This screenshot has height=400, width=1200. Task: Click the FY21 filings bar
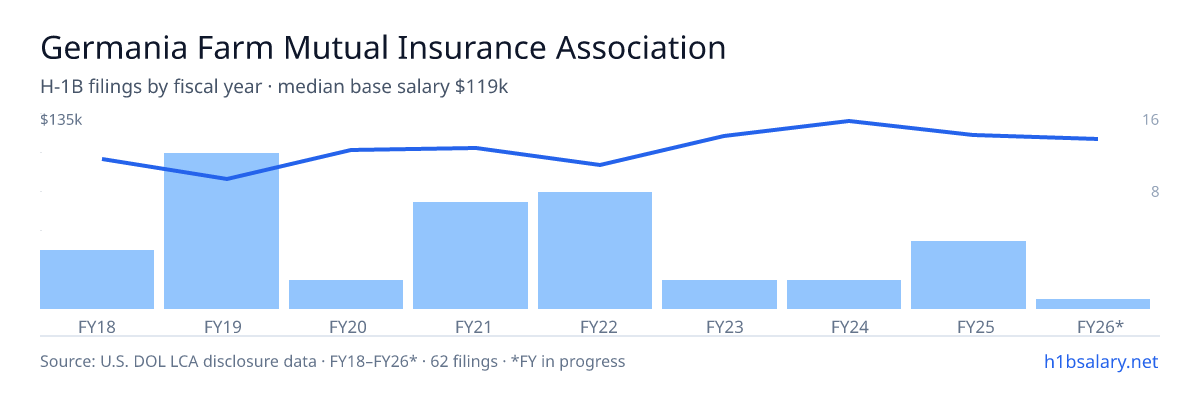point(470,255)
